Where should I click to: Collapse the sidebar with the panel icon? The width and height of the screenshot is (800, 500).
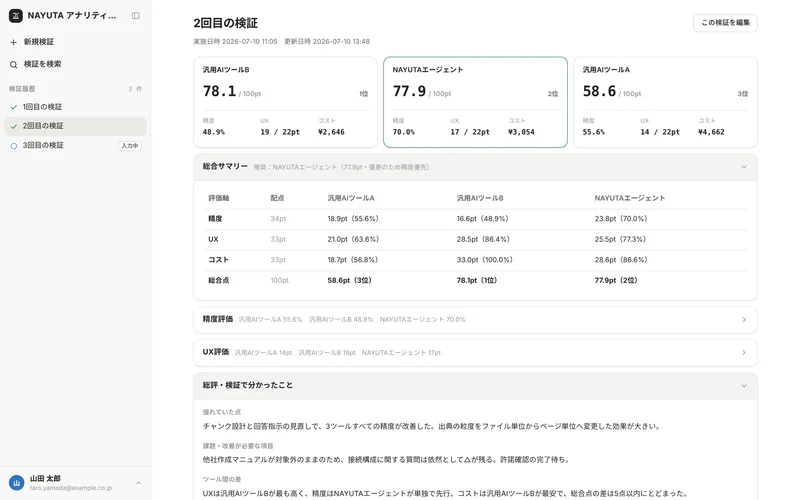(x=135, y=16)
